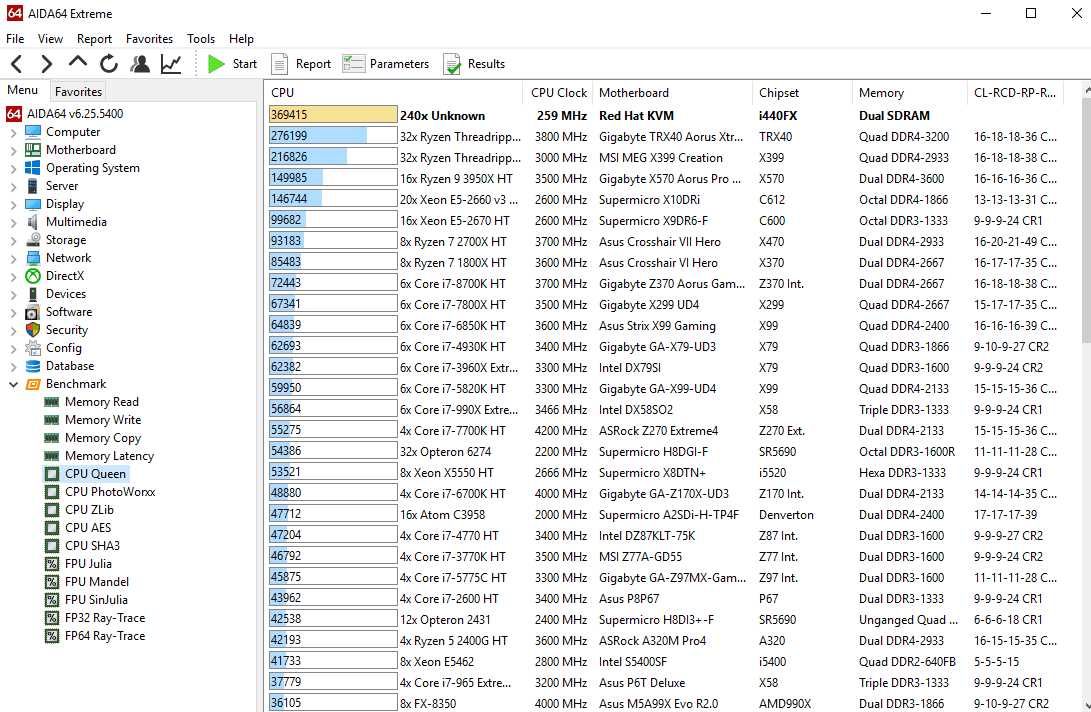The height and width of the screenshot is (712, 1091).
Task: Select the Memory Latency benchmark
Action: pos(109,456)
